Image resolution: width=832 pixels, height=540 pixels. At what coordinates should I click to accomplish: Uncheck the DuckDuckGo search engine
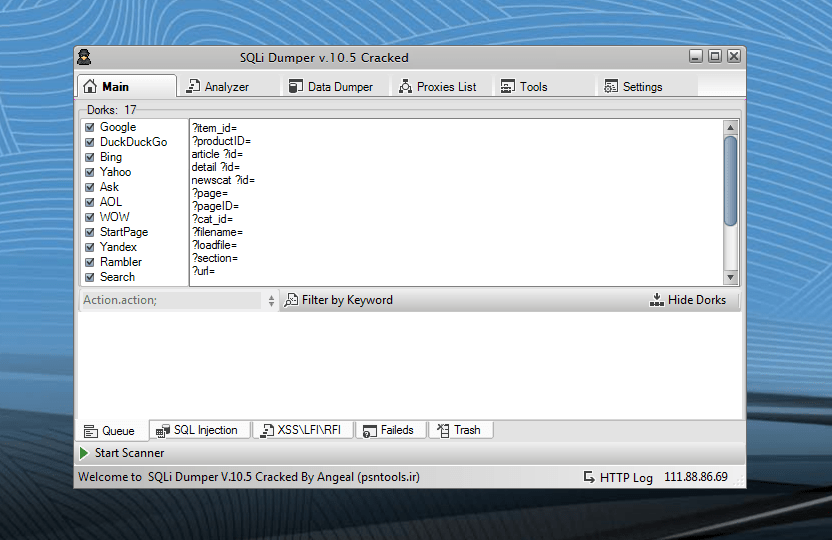pos(90,142)
